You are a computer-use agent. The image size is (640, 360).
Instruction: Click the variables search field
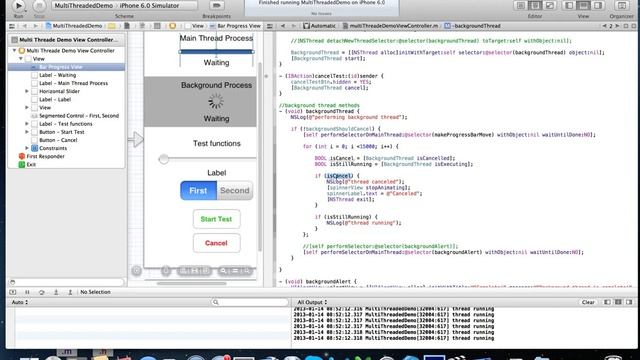click(x=250, y=302)
